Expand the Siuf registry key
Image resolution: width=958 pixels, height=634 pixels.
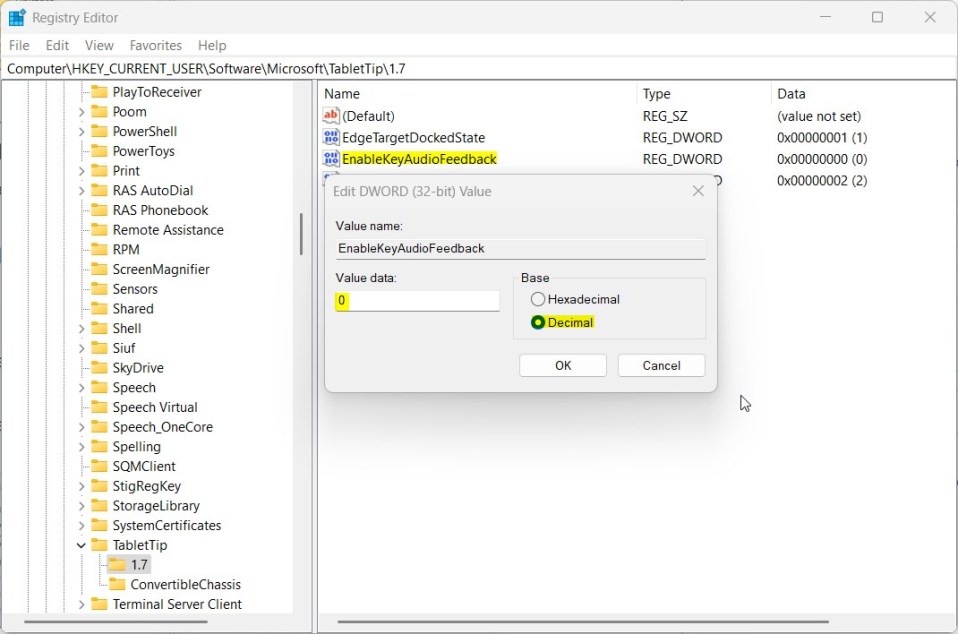tap(81, 348)
